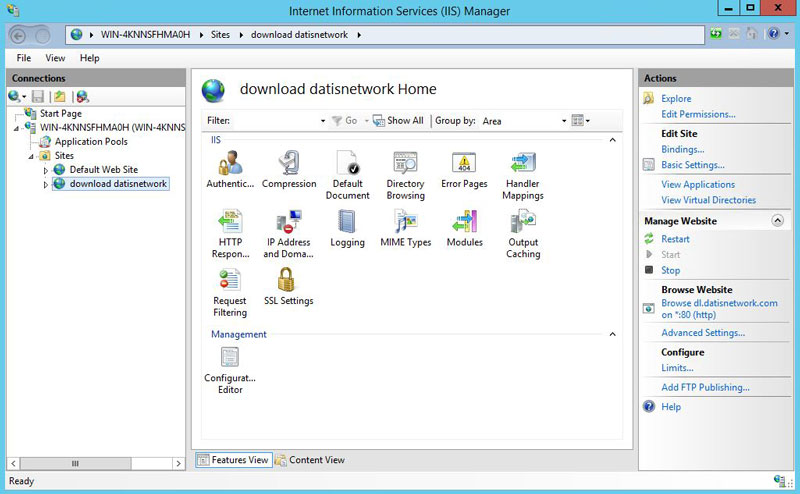Open SSL Settings feature
The height and width of the screenshot is (494, 800).
click(289, 287)
